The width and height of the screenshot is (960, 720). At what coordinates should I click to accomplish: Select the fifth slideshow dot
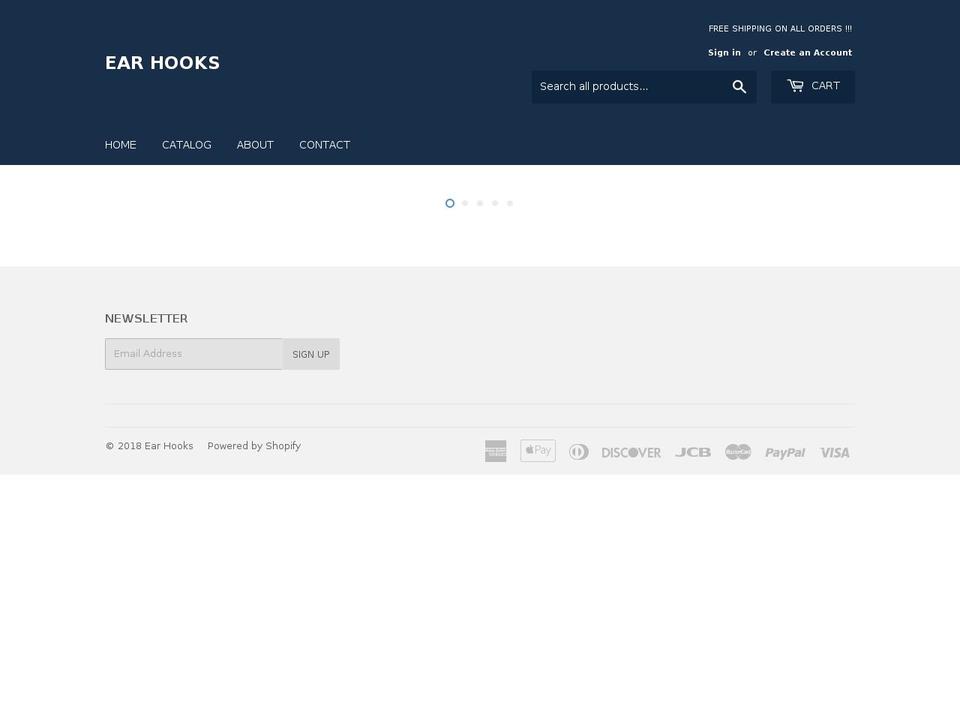510,203
